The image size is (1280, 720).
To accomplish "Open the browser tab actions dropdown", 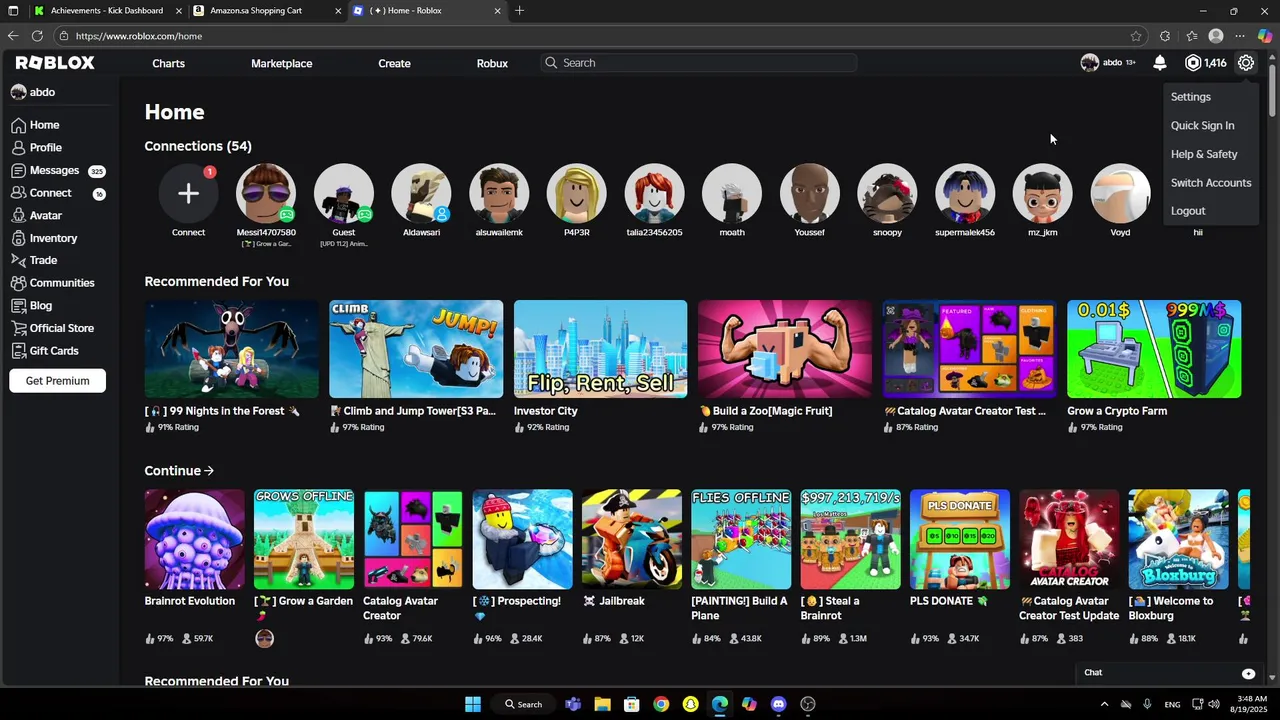I will coord(13,11).
